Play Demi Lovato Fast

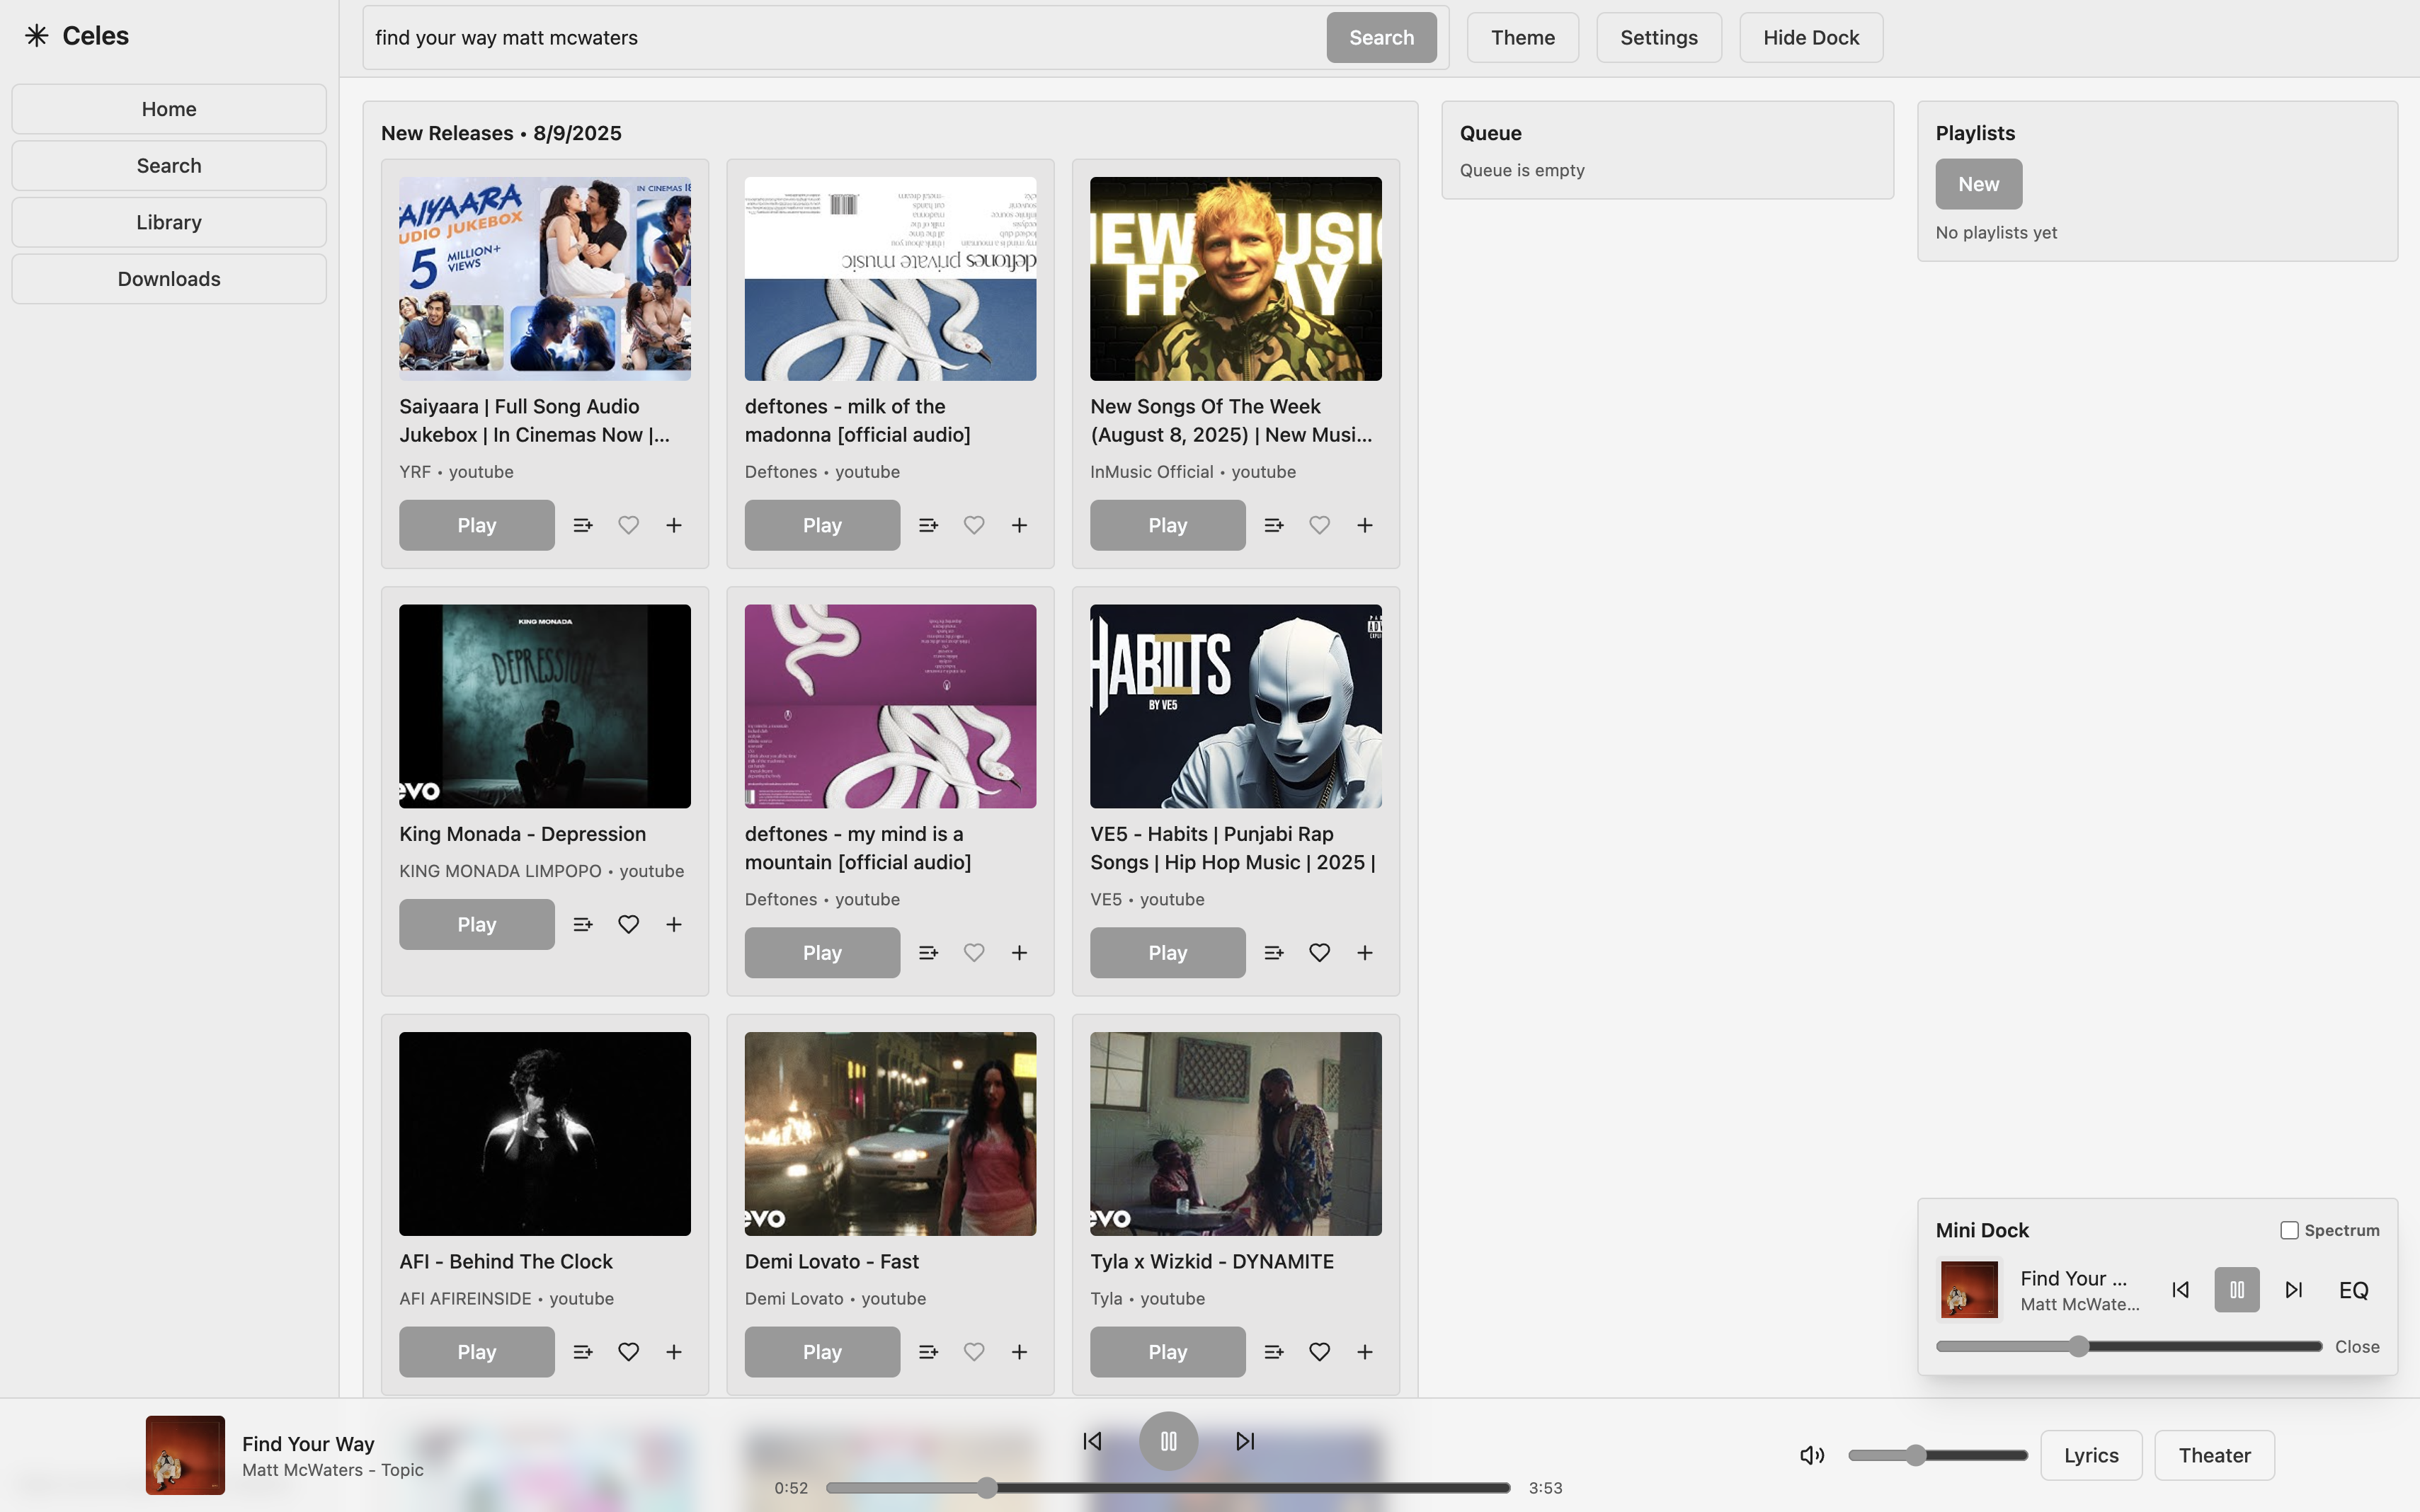click(822, 1352)
